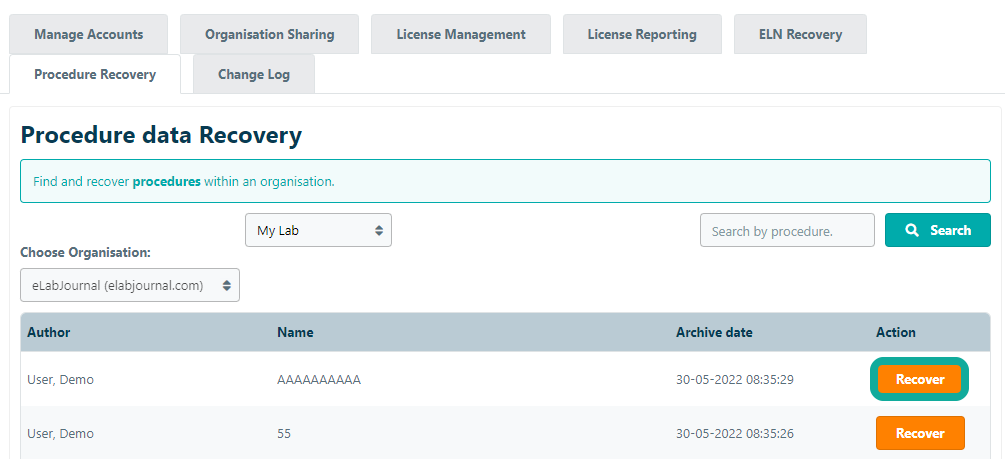Viewport: 1005px width, 459px height.
Task: Recover the AAAAAAAAAA procedure
Action: click(919, 380)
